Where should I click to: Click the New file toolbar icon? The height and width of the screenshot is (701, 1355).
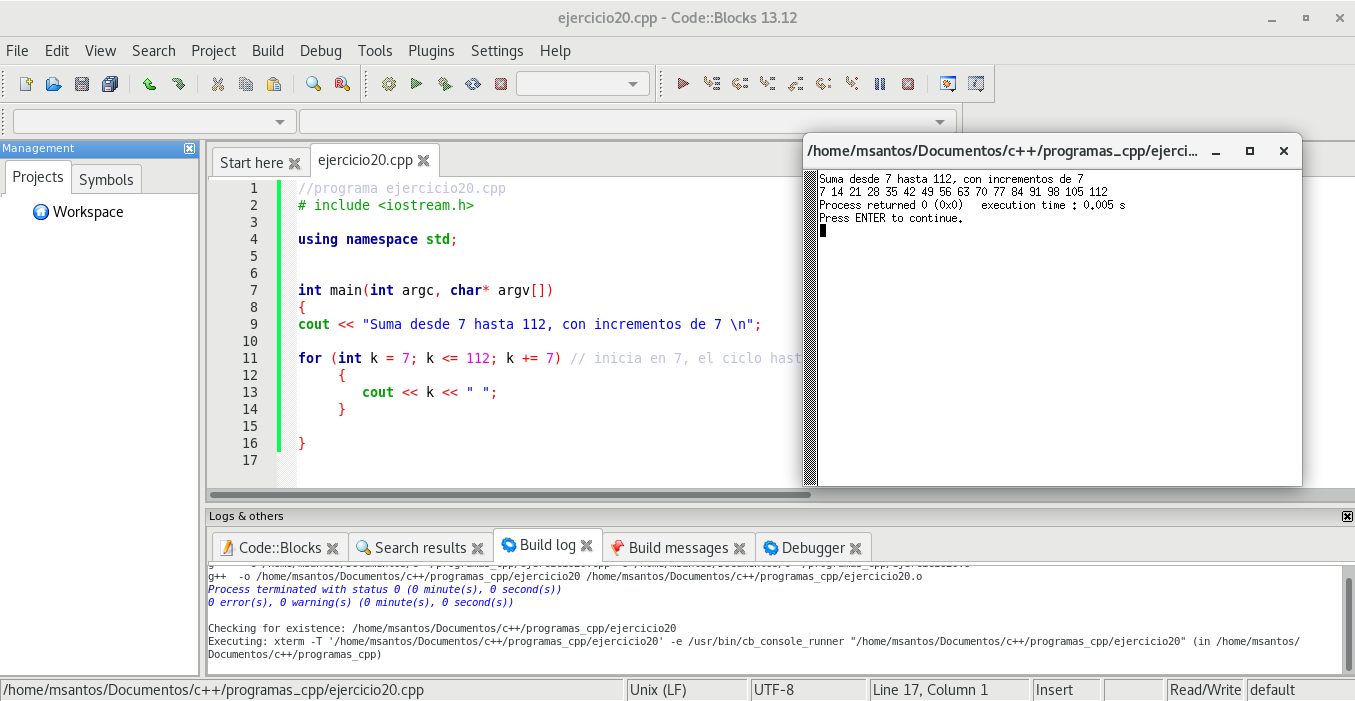coord(26,84)
